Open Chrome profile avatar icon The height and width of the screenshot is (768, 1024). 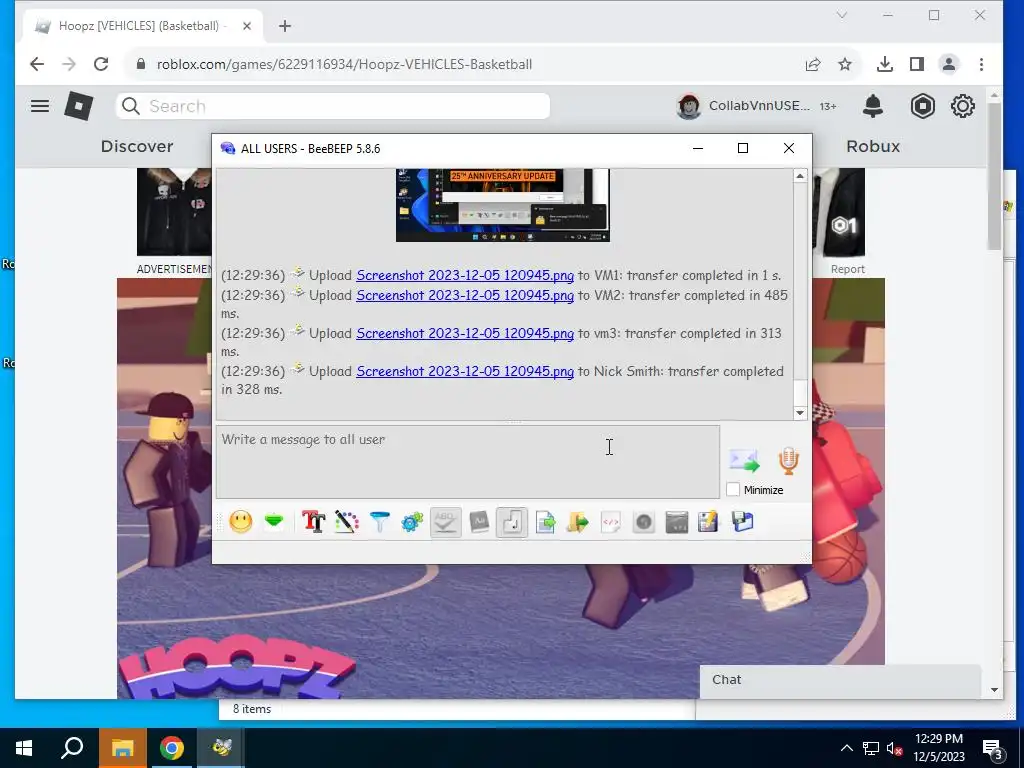949,64
